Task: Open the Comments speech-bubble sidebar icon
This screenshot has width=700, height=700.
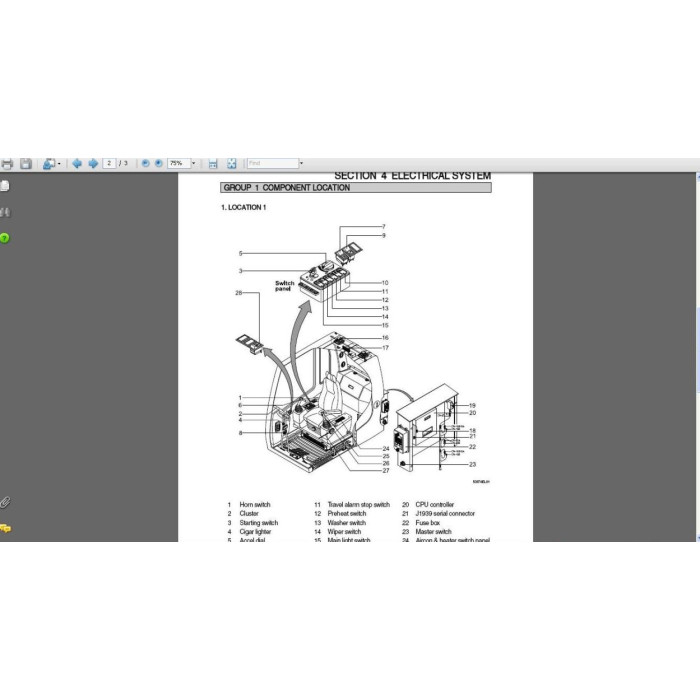Action: 5,529
